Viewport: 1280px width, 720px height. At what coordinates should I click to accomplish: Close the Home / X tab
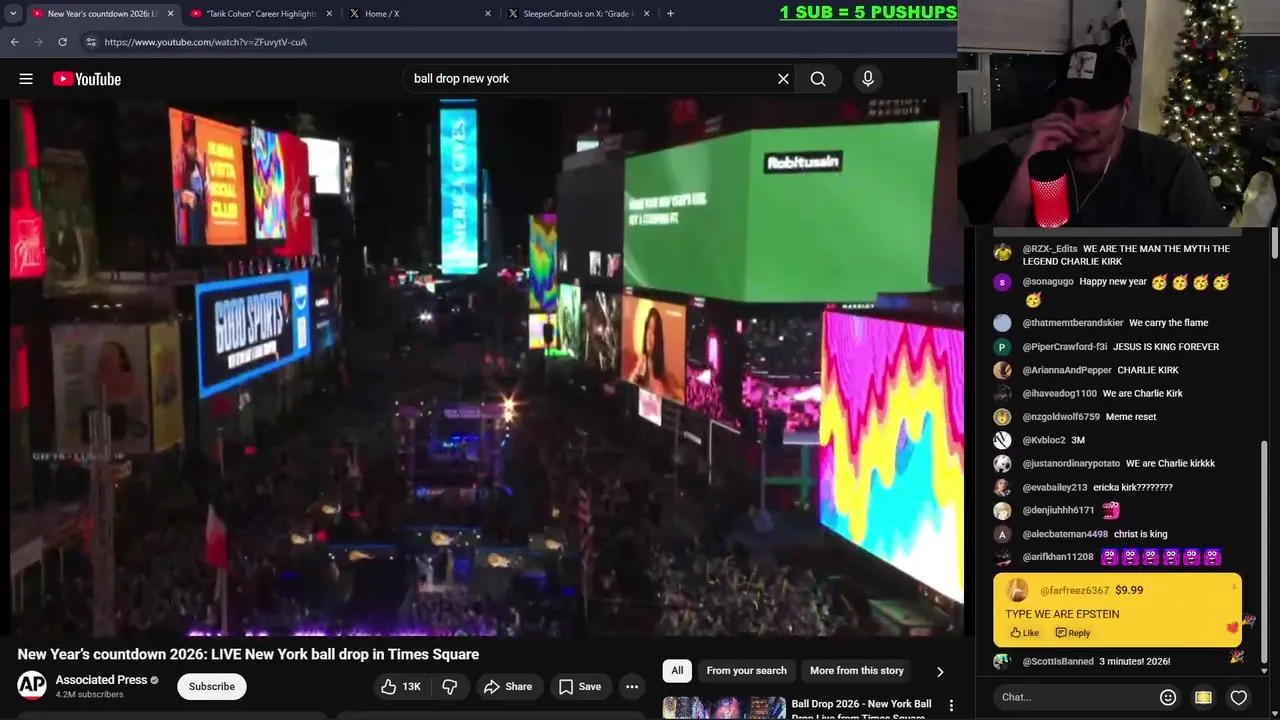[488, 14]
